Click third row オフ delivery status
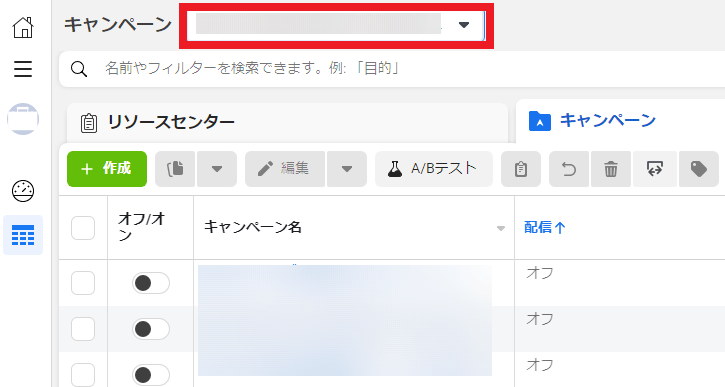The height and width of the screenshot is (387, 725). pos(540,365)
